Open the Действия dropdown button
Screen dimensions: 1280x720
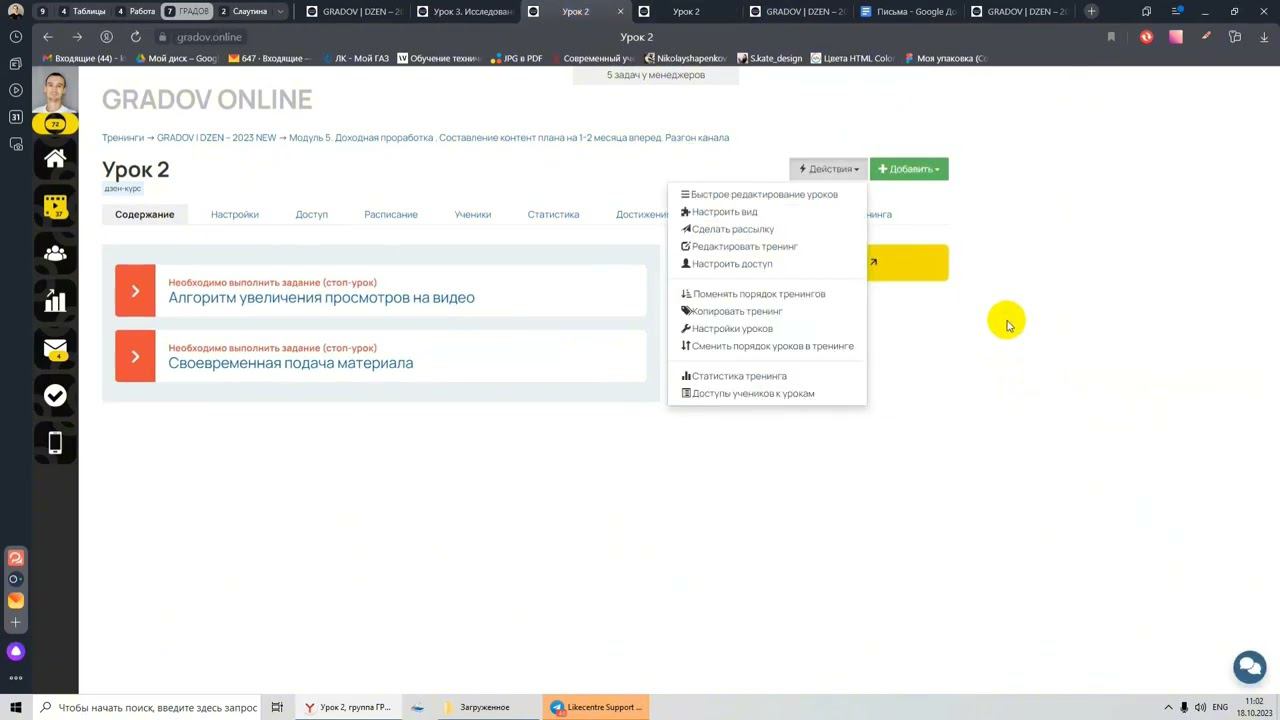coord(828,169)
